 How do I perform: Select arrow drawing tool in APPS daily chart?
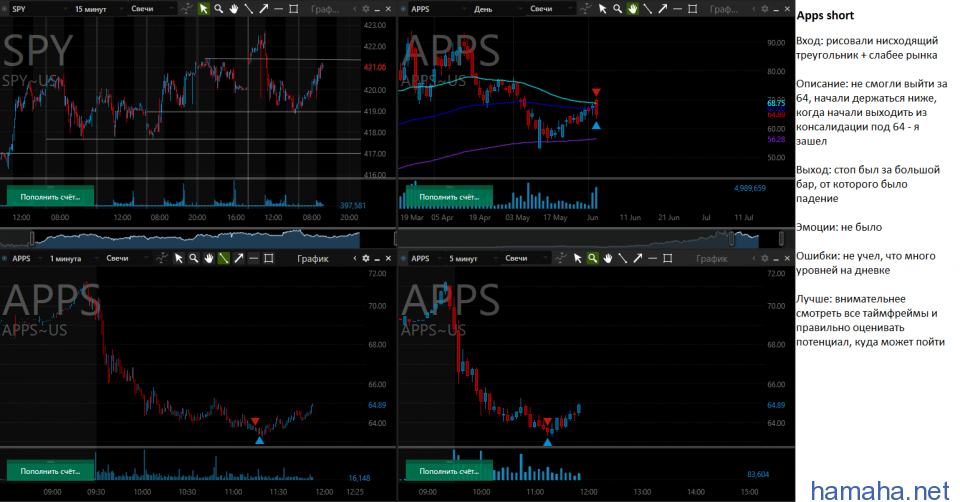coord(662,9)
